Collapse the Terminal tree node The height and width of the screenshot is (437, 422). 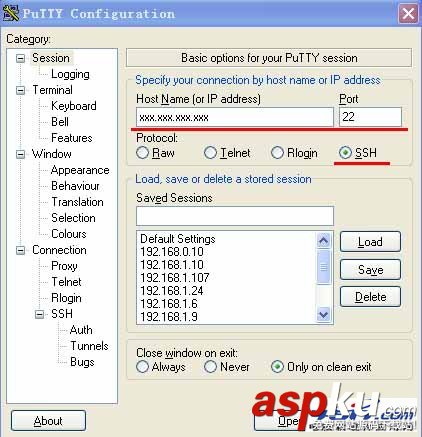(x=21, y=90)
